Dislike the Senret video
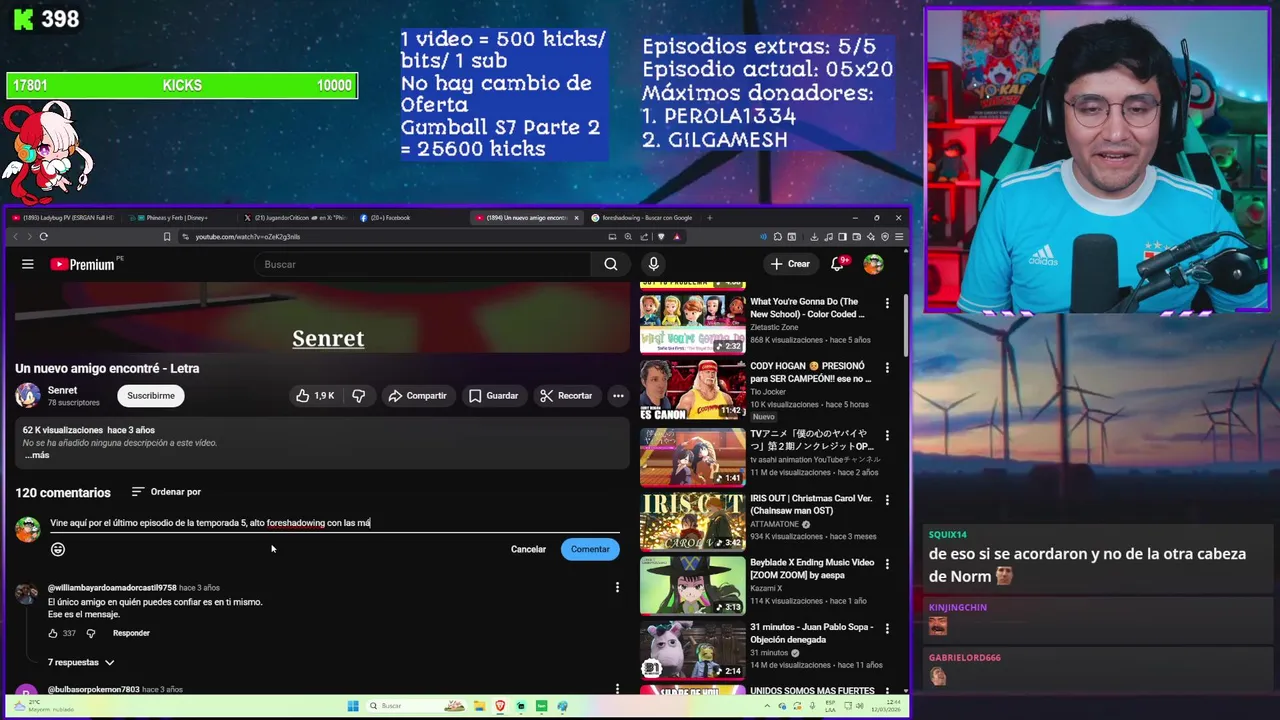 (358, 396)
